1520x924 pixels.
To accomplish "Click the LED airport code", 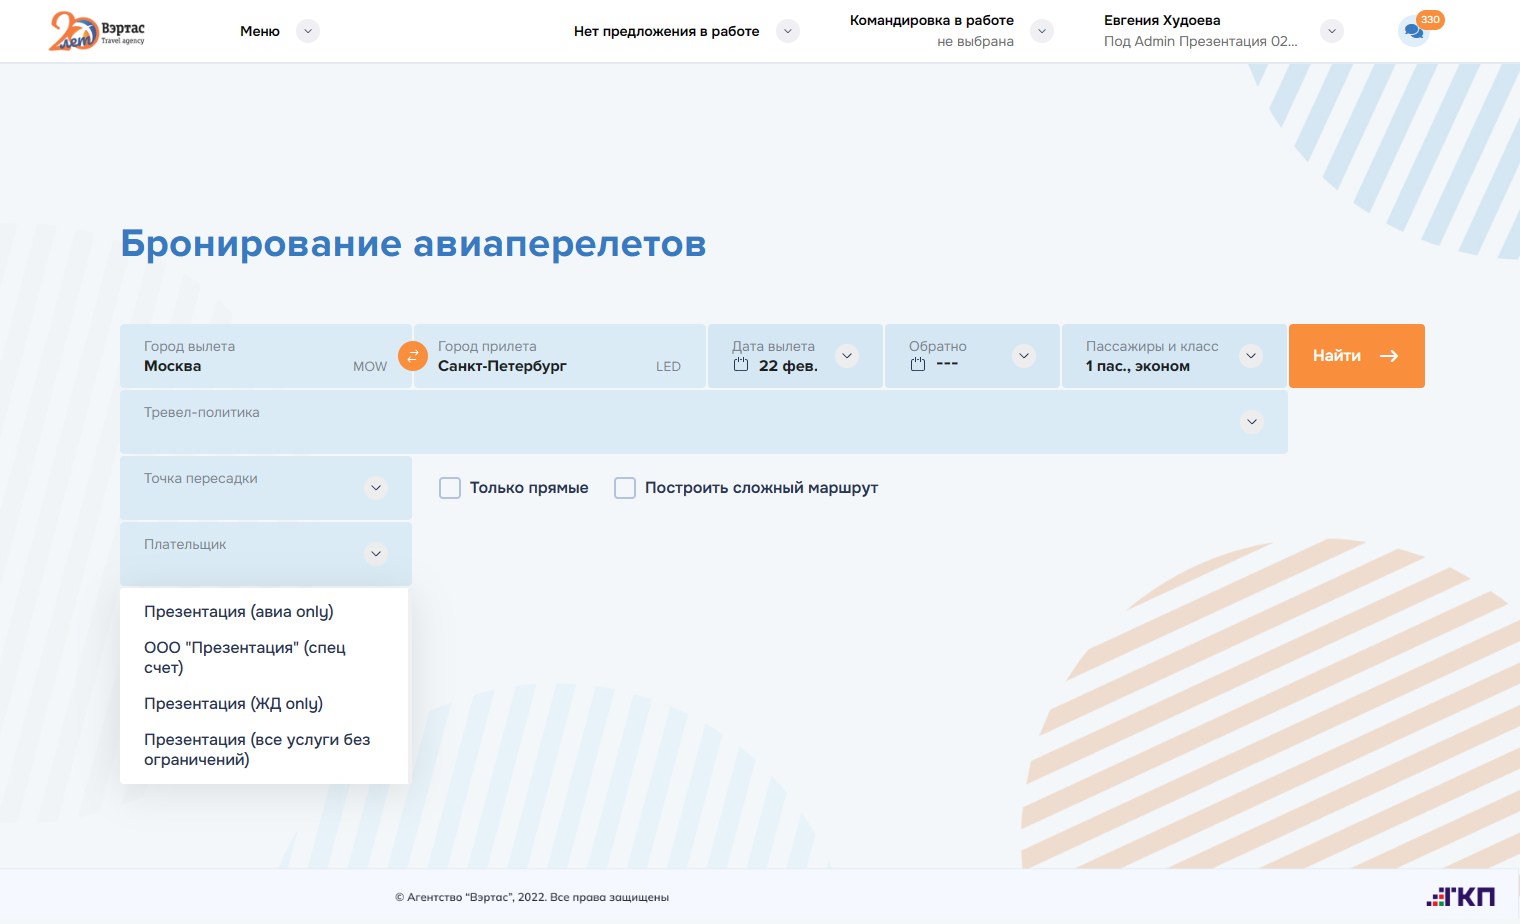I will (668, 367).
